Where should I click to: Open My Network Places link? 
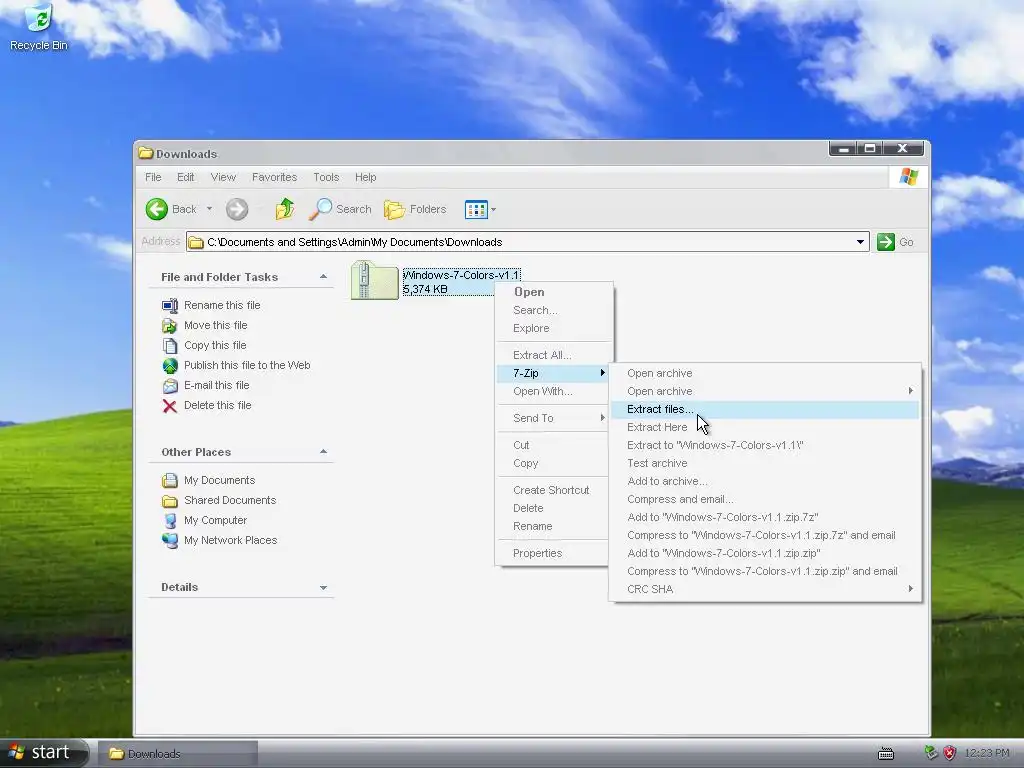pos(231,540)
